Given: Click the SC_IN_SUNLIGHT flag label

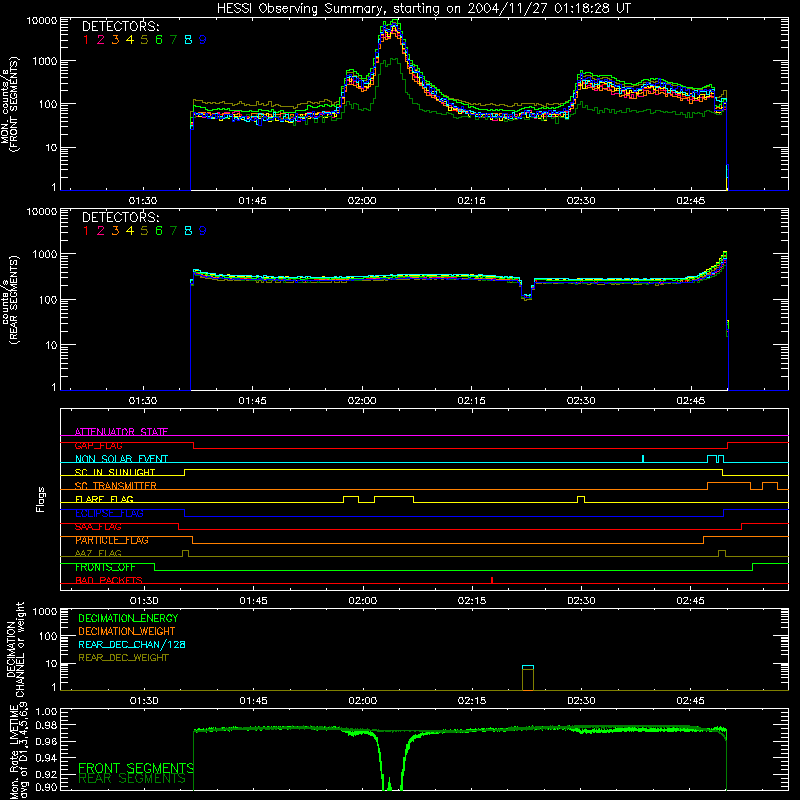Looking at the screenshot, I should [x=115, y=472].
